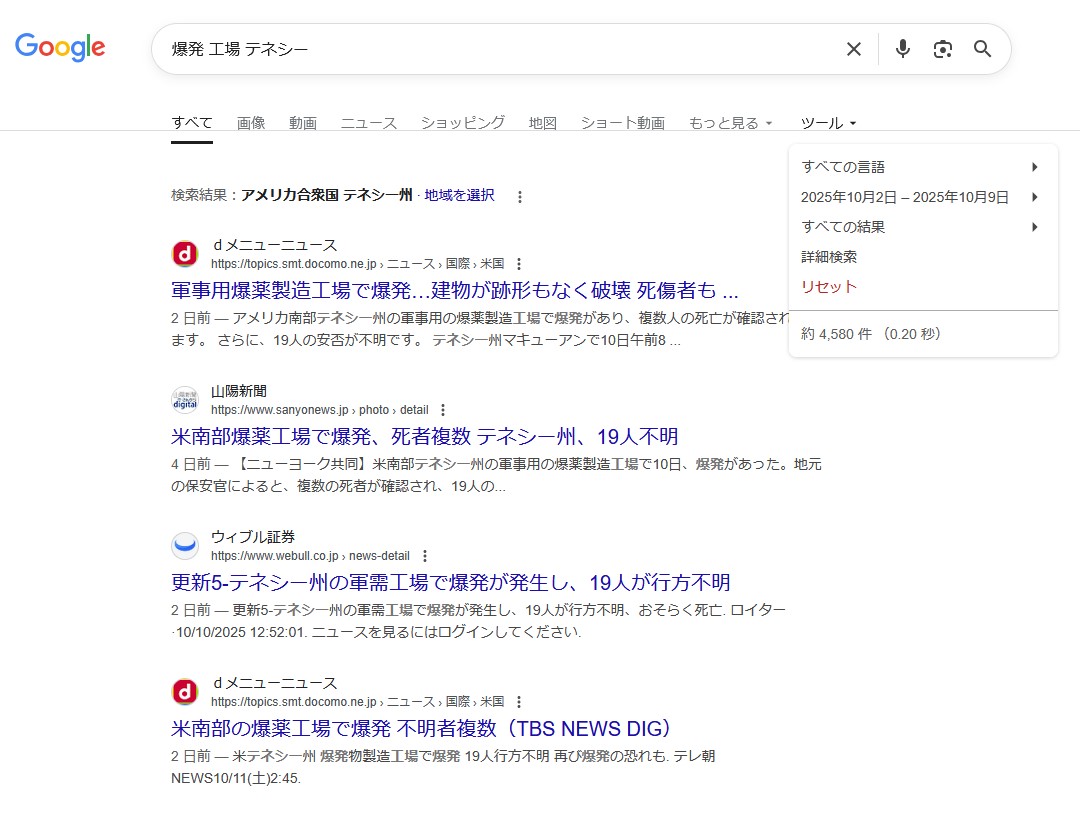
Task: Open three-dot menu beside the region selector
Action: click(519, 197)
